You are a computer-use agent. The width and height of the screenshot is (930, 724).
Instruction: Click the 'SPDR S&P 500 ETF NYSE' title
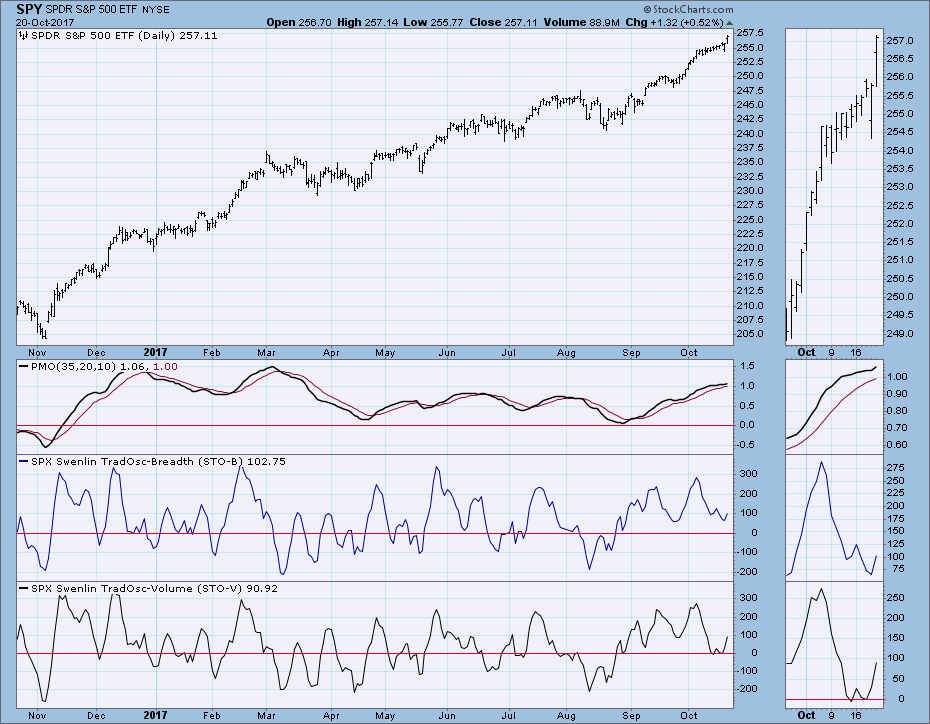[107, 9]
